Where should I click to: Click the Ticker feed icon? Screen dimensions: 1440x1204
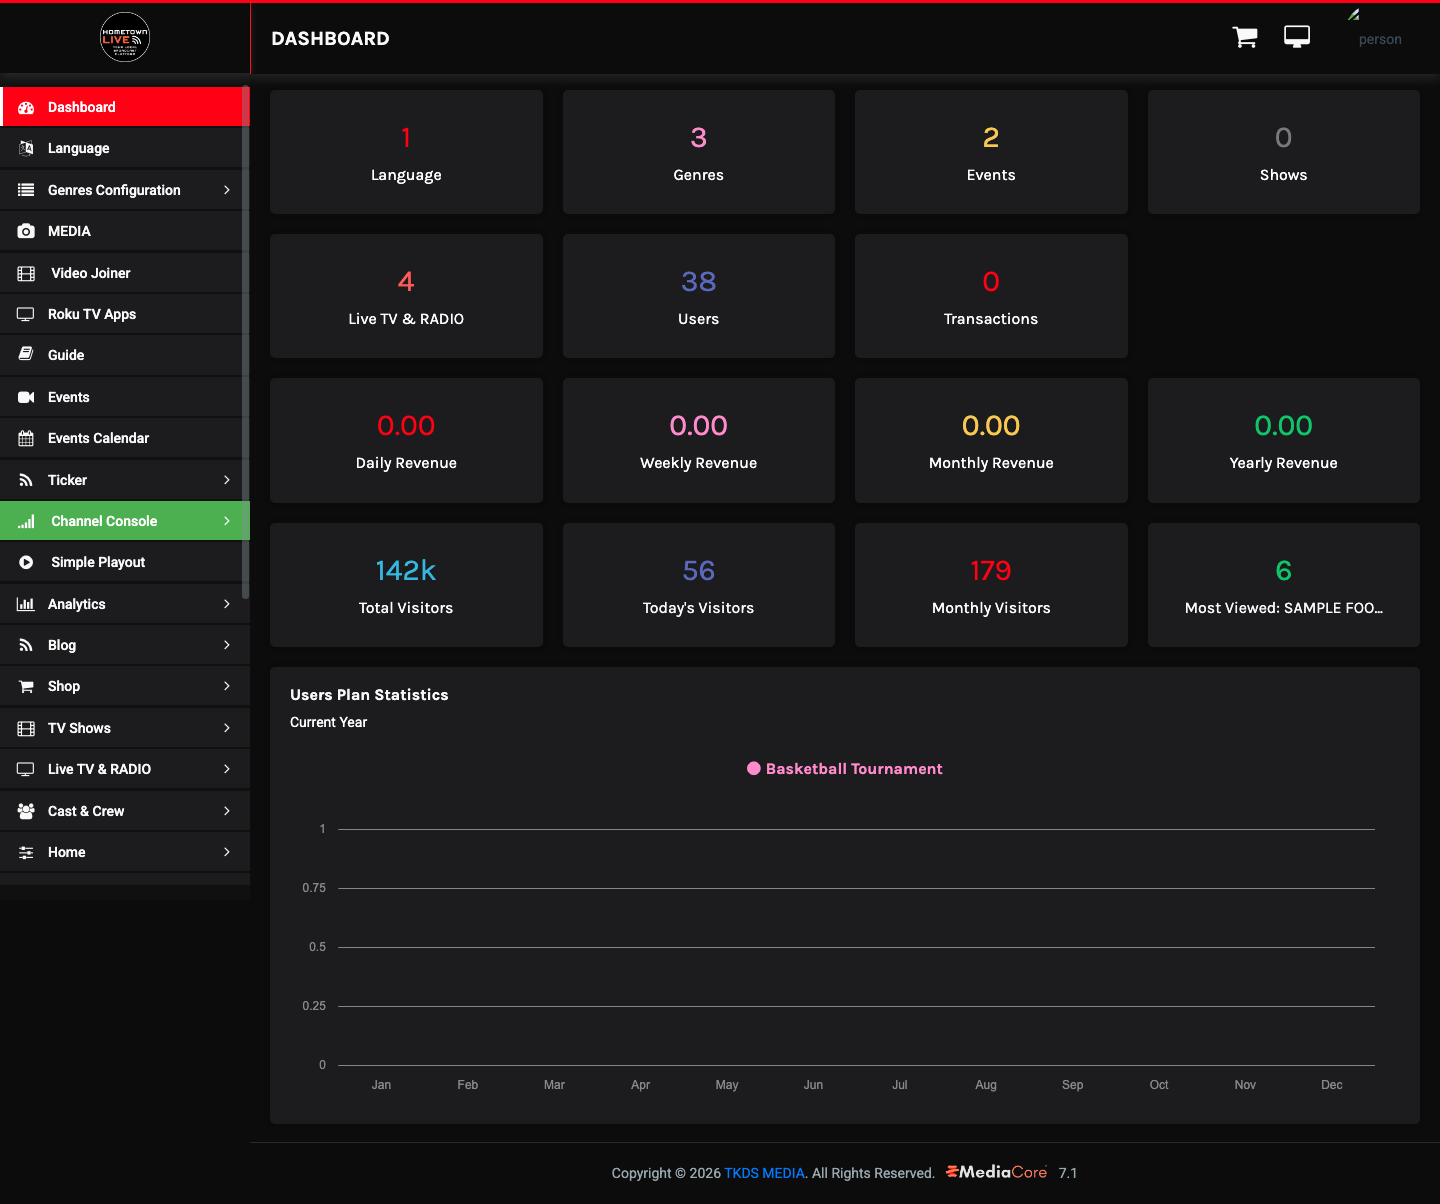pos(26,480)
